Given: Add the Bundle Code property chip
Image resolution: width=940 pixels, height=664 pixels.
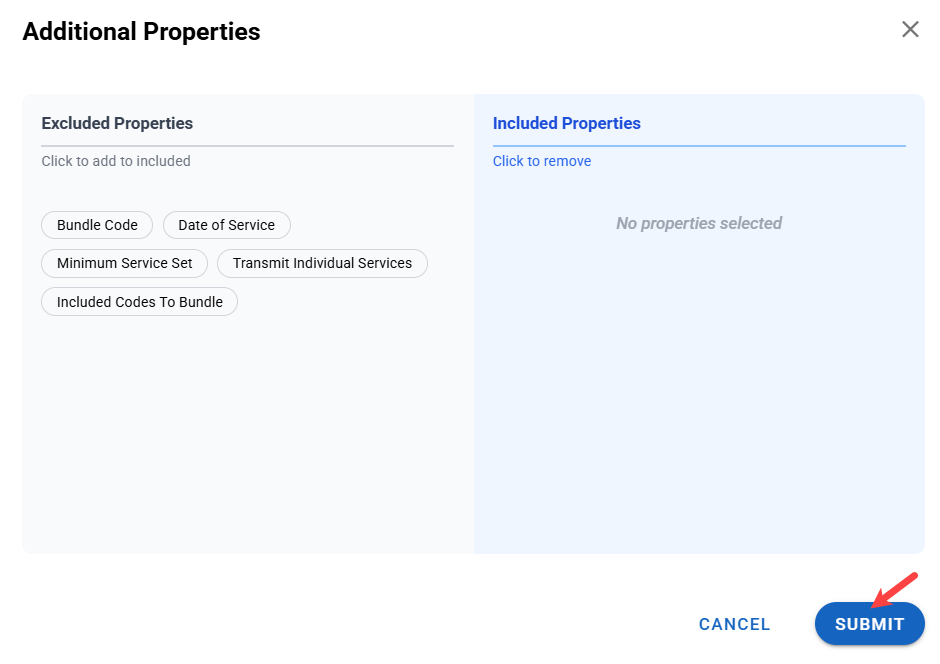Looking at the screenshot, I should 97,225.
